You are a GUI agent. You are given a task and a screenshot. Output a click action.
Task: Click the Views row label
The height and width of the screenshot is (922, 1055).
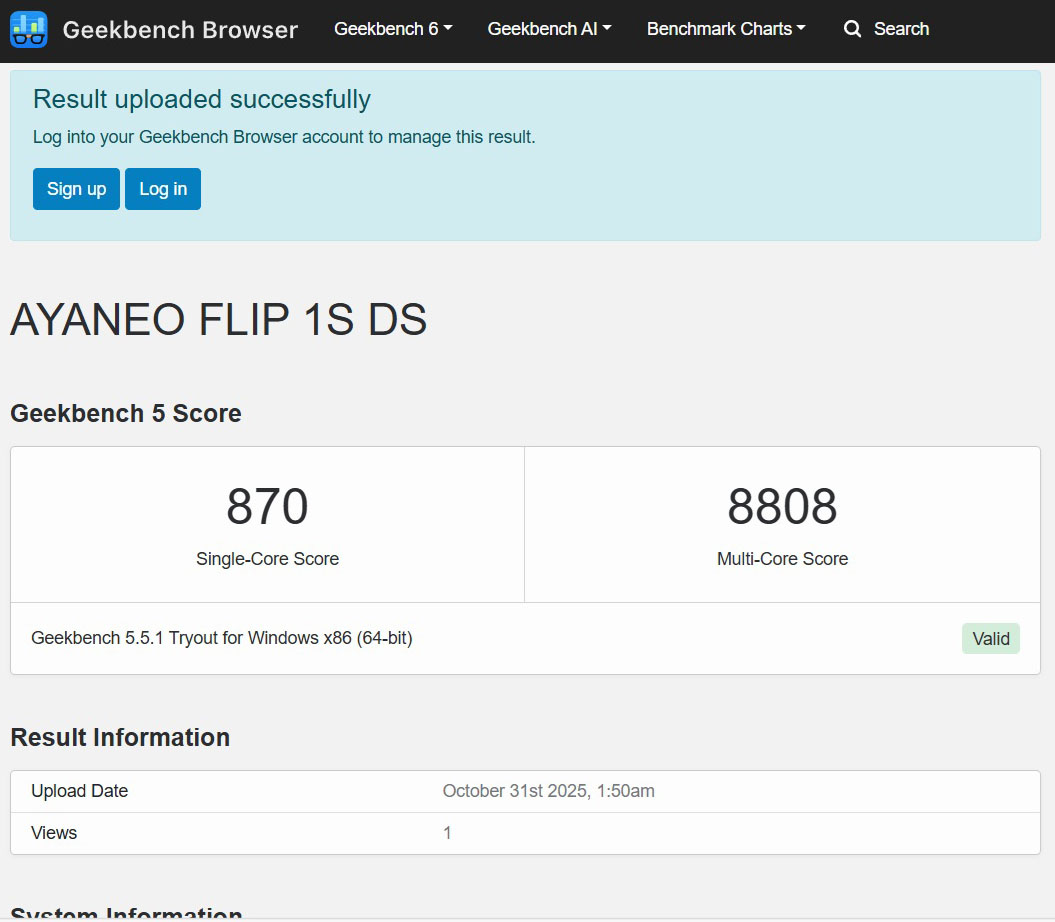click(x=54, y=833)
